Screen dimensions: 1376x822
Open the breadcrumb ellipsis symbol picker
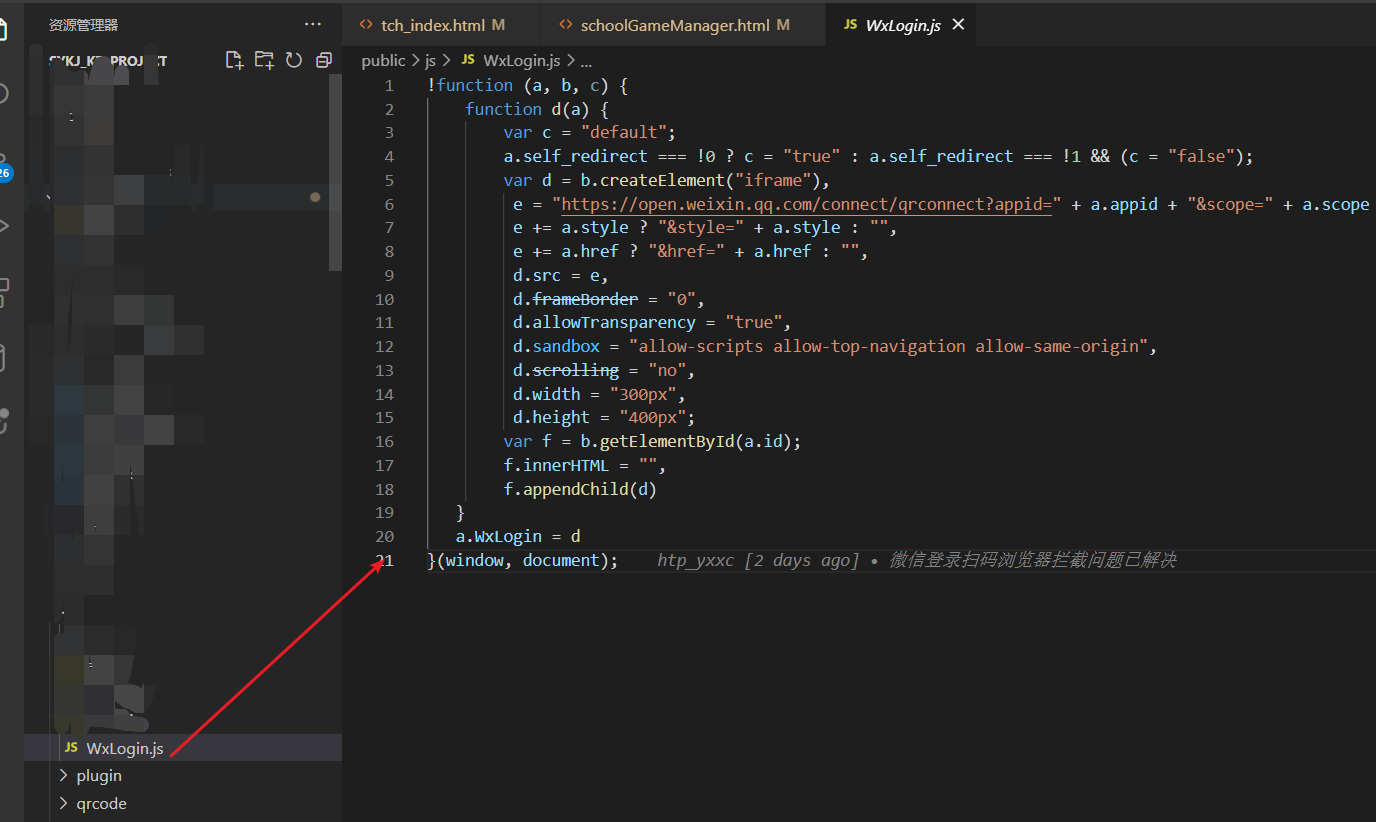click(586, 61)
